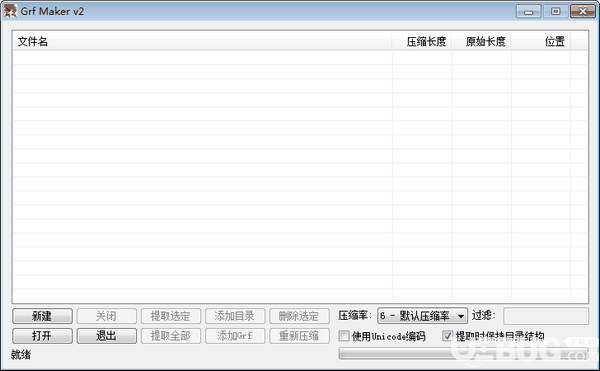The width and height of the screenshot is (600, 371).
Task: Click the 添加Grf button
Action: click(235, 336)
